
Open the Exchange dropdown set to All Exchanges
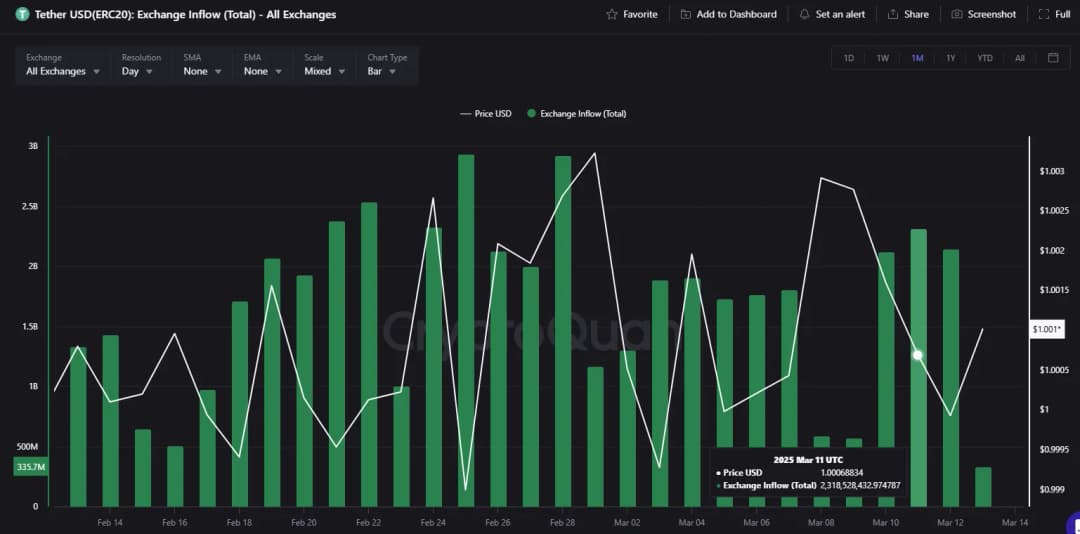click(x=63, y=71)
